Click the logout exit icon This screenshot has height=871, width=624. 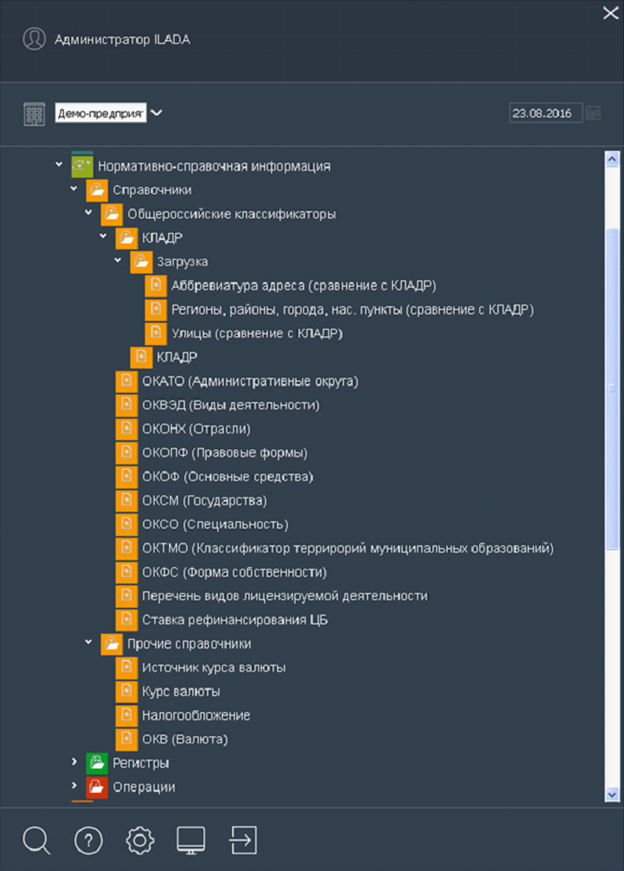click(x=243, y=840)
